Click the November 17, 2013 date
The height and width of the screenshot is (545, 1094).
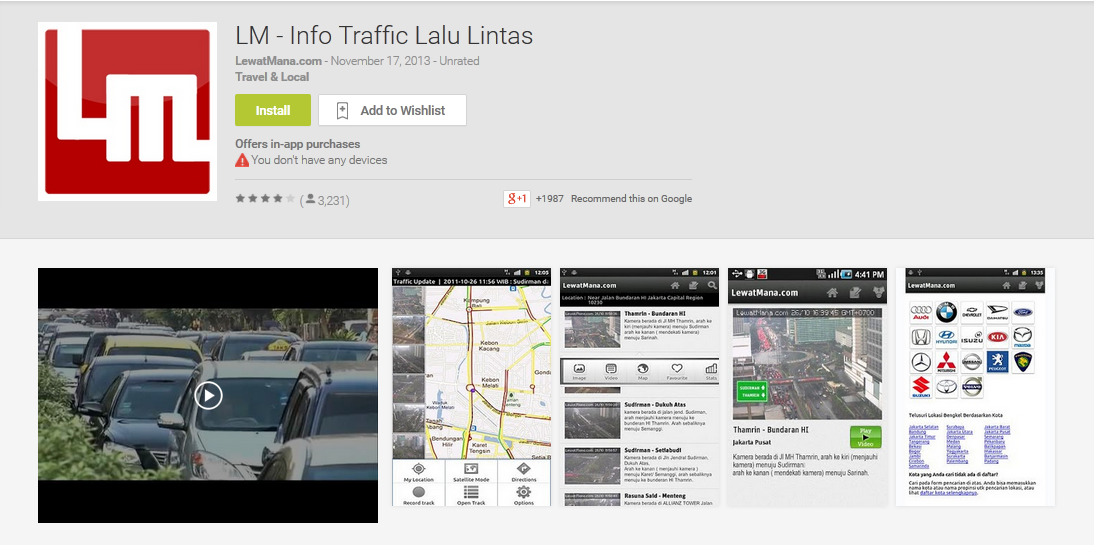coord(382,61)
